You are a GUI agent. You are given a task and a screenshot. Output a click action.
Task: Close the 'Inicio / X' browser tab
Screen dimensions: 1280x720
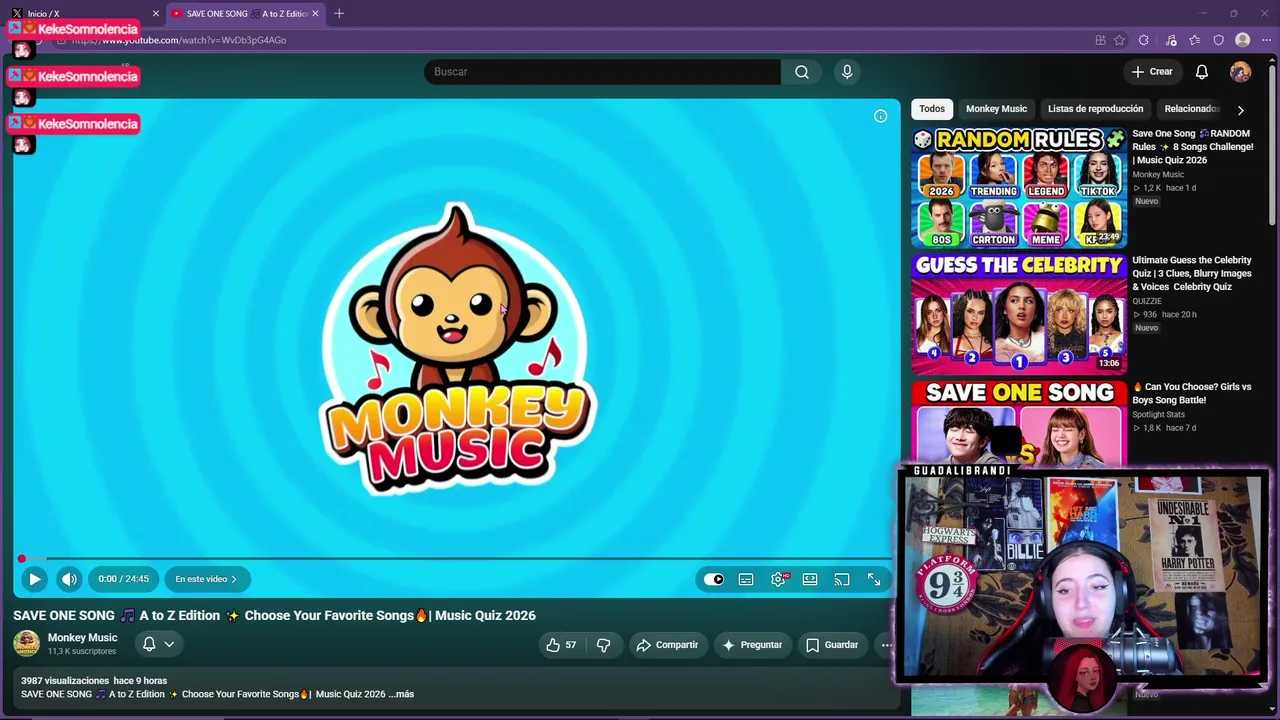(155, 14)
